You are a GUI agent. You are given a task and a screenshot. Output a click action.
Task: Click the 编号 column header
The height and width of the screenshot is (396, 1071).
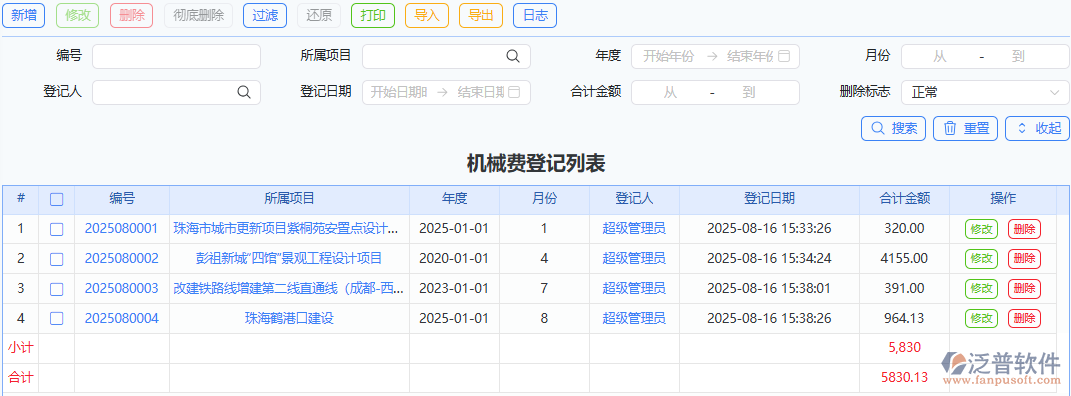coord(122,199)
